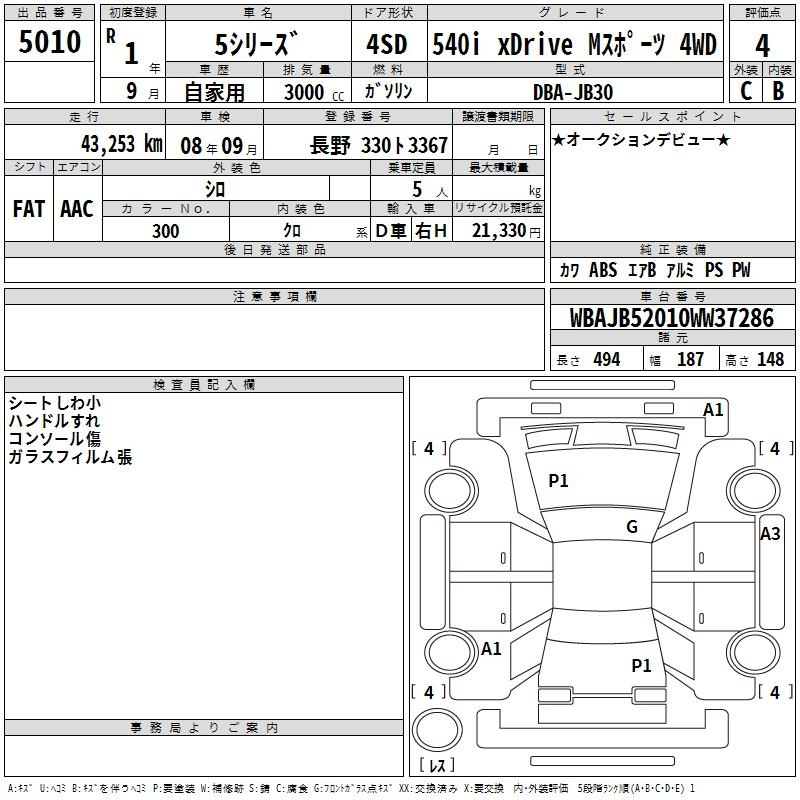Click the registration month value 9 月
The image size is (800, 800).
tap(142, 91)
